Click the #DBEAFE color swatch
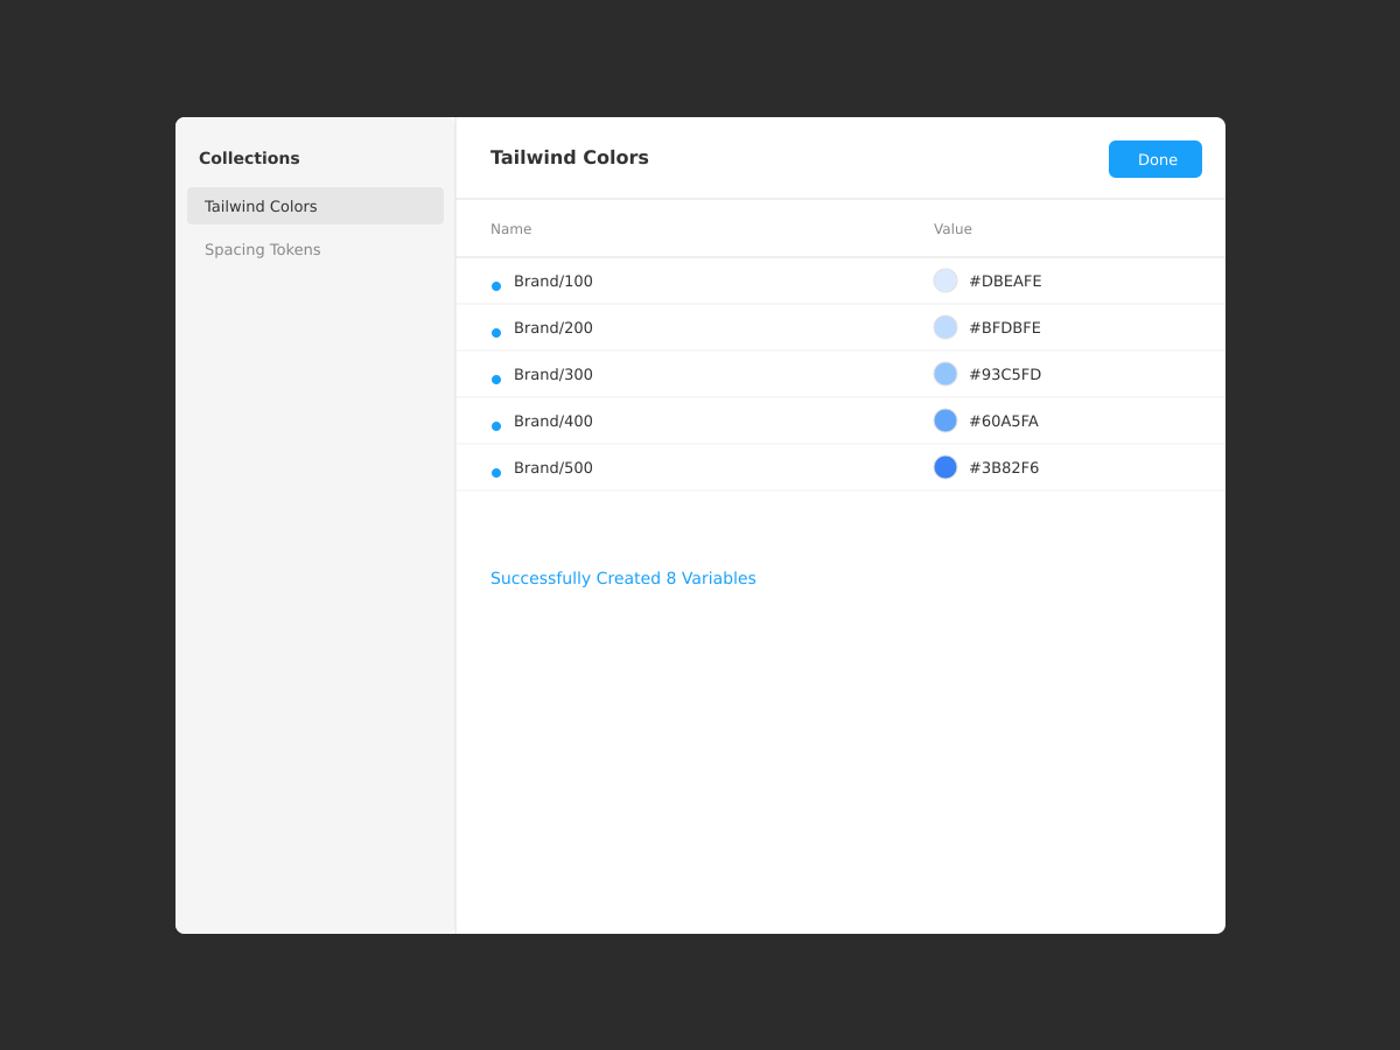The height and width of the screenshot is (1050, 1400). click(x=945, y=281)
